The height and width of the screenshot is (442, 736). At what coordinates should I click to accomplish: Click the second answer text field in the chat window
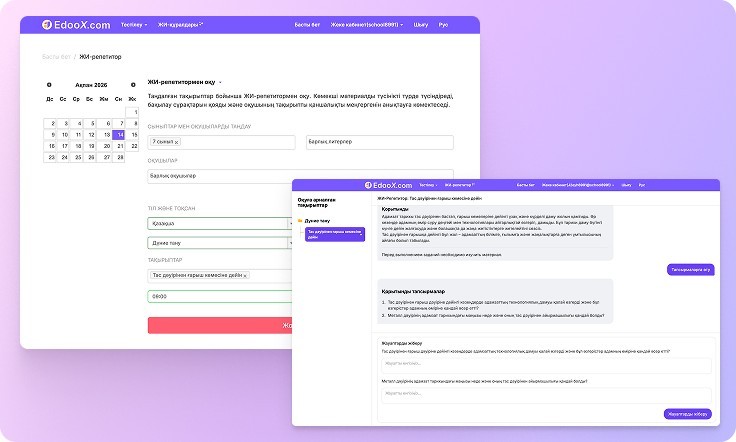(546, 396)
